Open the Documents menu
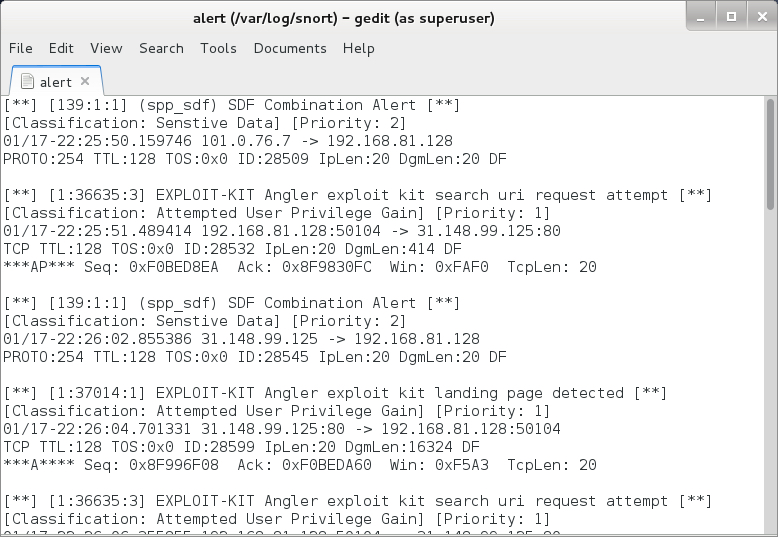778x537 pixels. click(x=290, y=48)
